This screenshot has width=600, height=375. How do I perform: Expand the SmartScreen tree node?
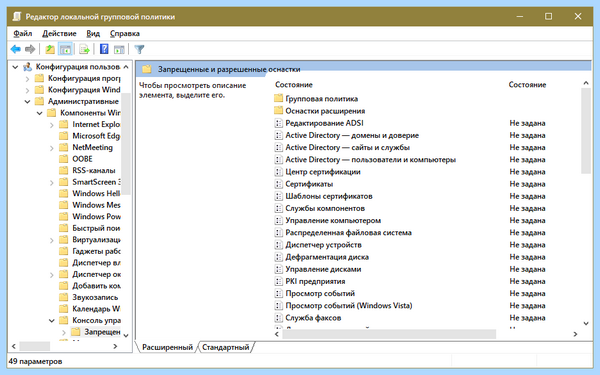52,183
